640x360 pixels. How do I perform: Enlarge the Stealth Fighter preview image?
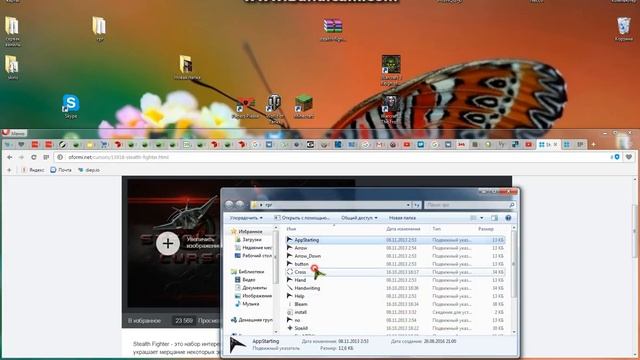pyautogui.click(x=168, y=244)
